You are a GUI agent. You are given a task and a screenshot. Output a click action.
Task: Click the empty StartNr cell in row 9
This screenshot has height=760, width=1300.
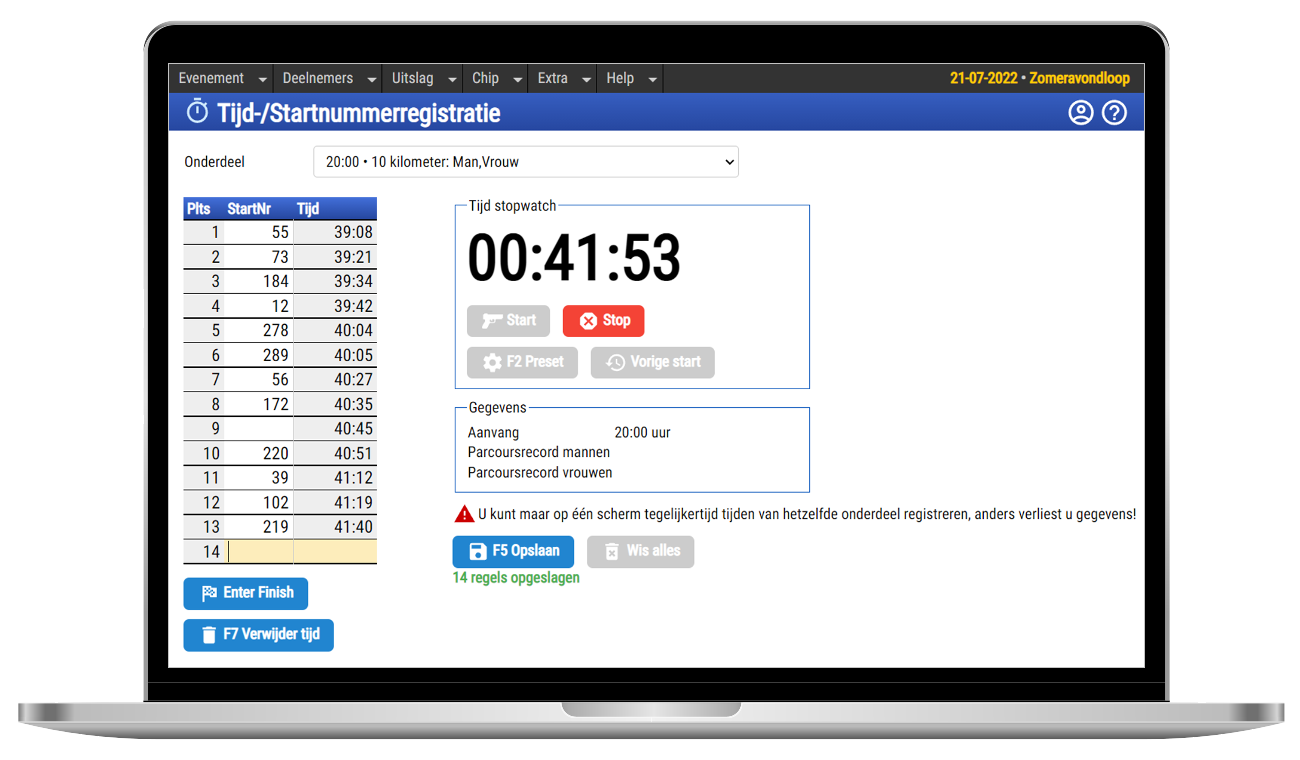[x=260, y=429]
